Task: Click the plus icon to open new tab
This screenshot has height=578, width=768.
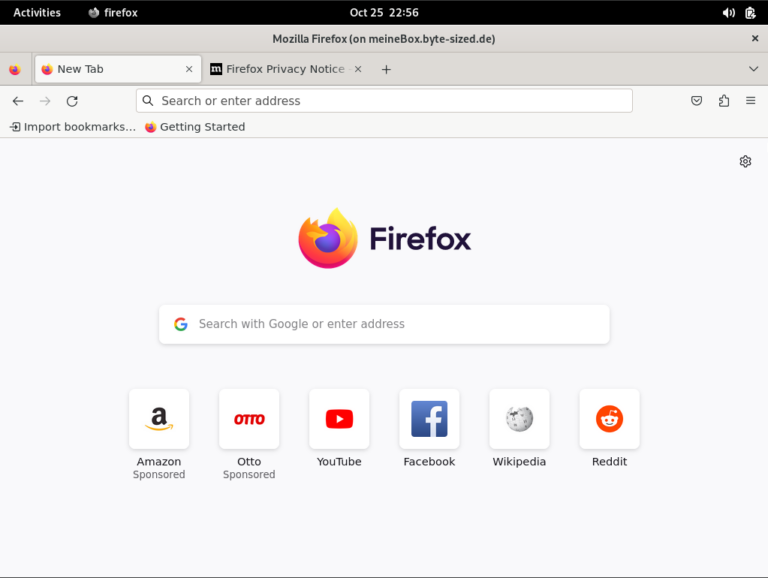Action: [x=386, y=69]
